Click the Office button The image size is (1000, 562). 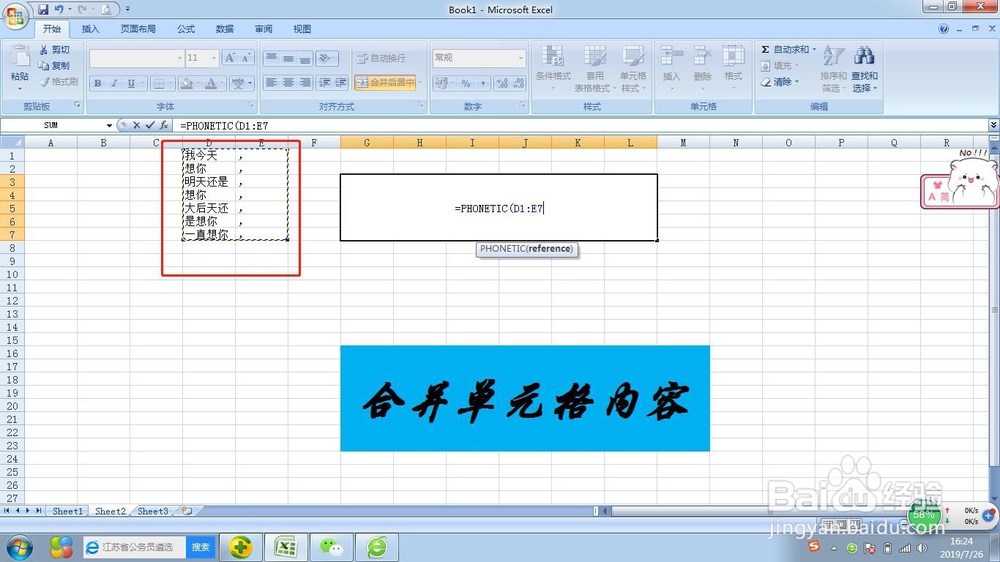tap(16, 16)
